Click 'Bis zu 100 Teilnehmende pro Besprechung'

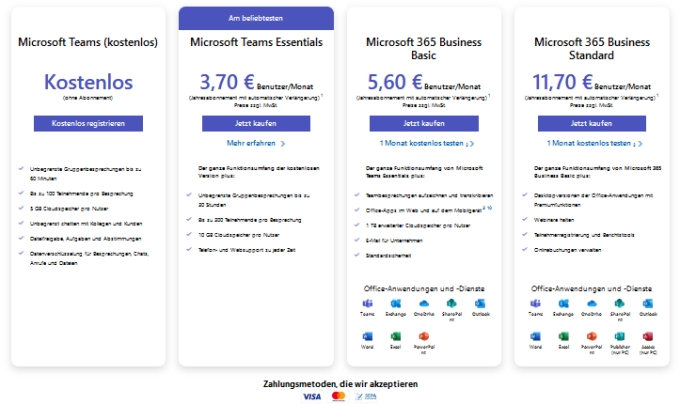tap(82, 194)
